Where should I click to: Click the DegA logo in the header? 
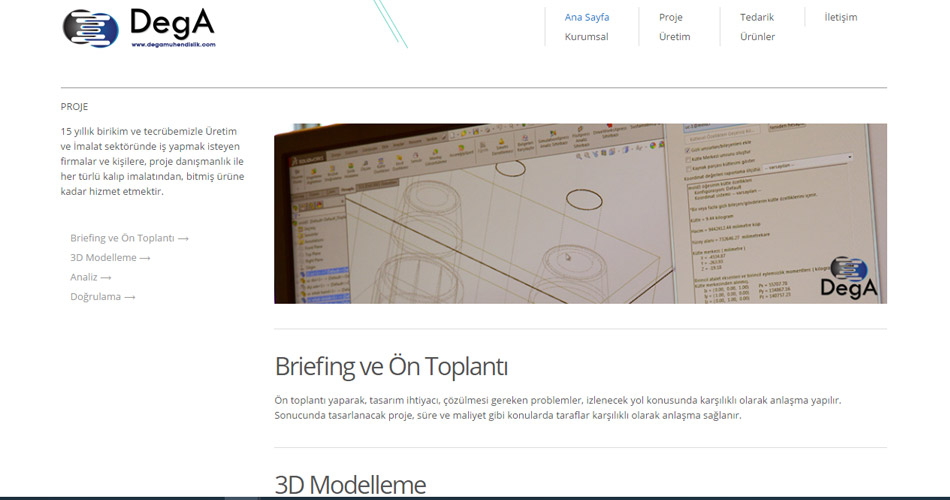pos(139,28)
